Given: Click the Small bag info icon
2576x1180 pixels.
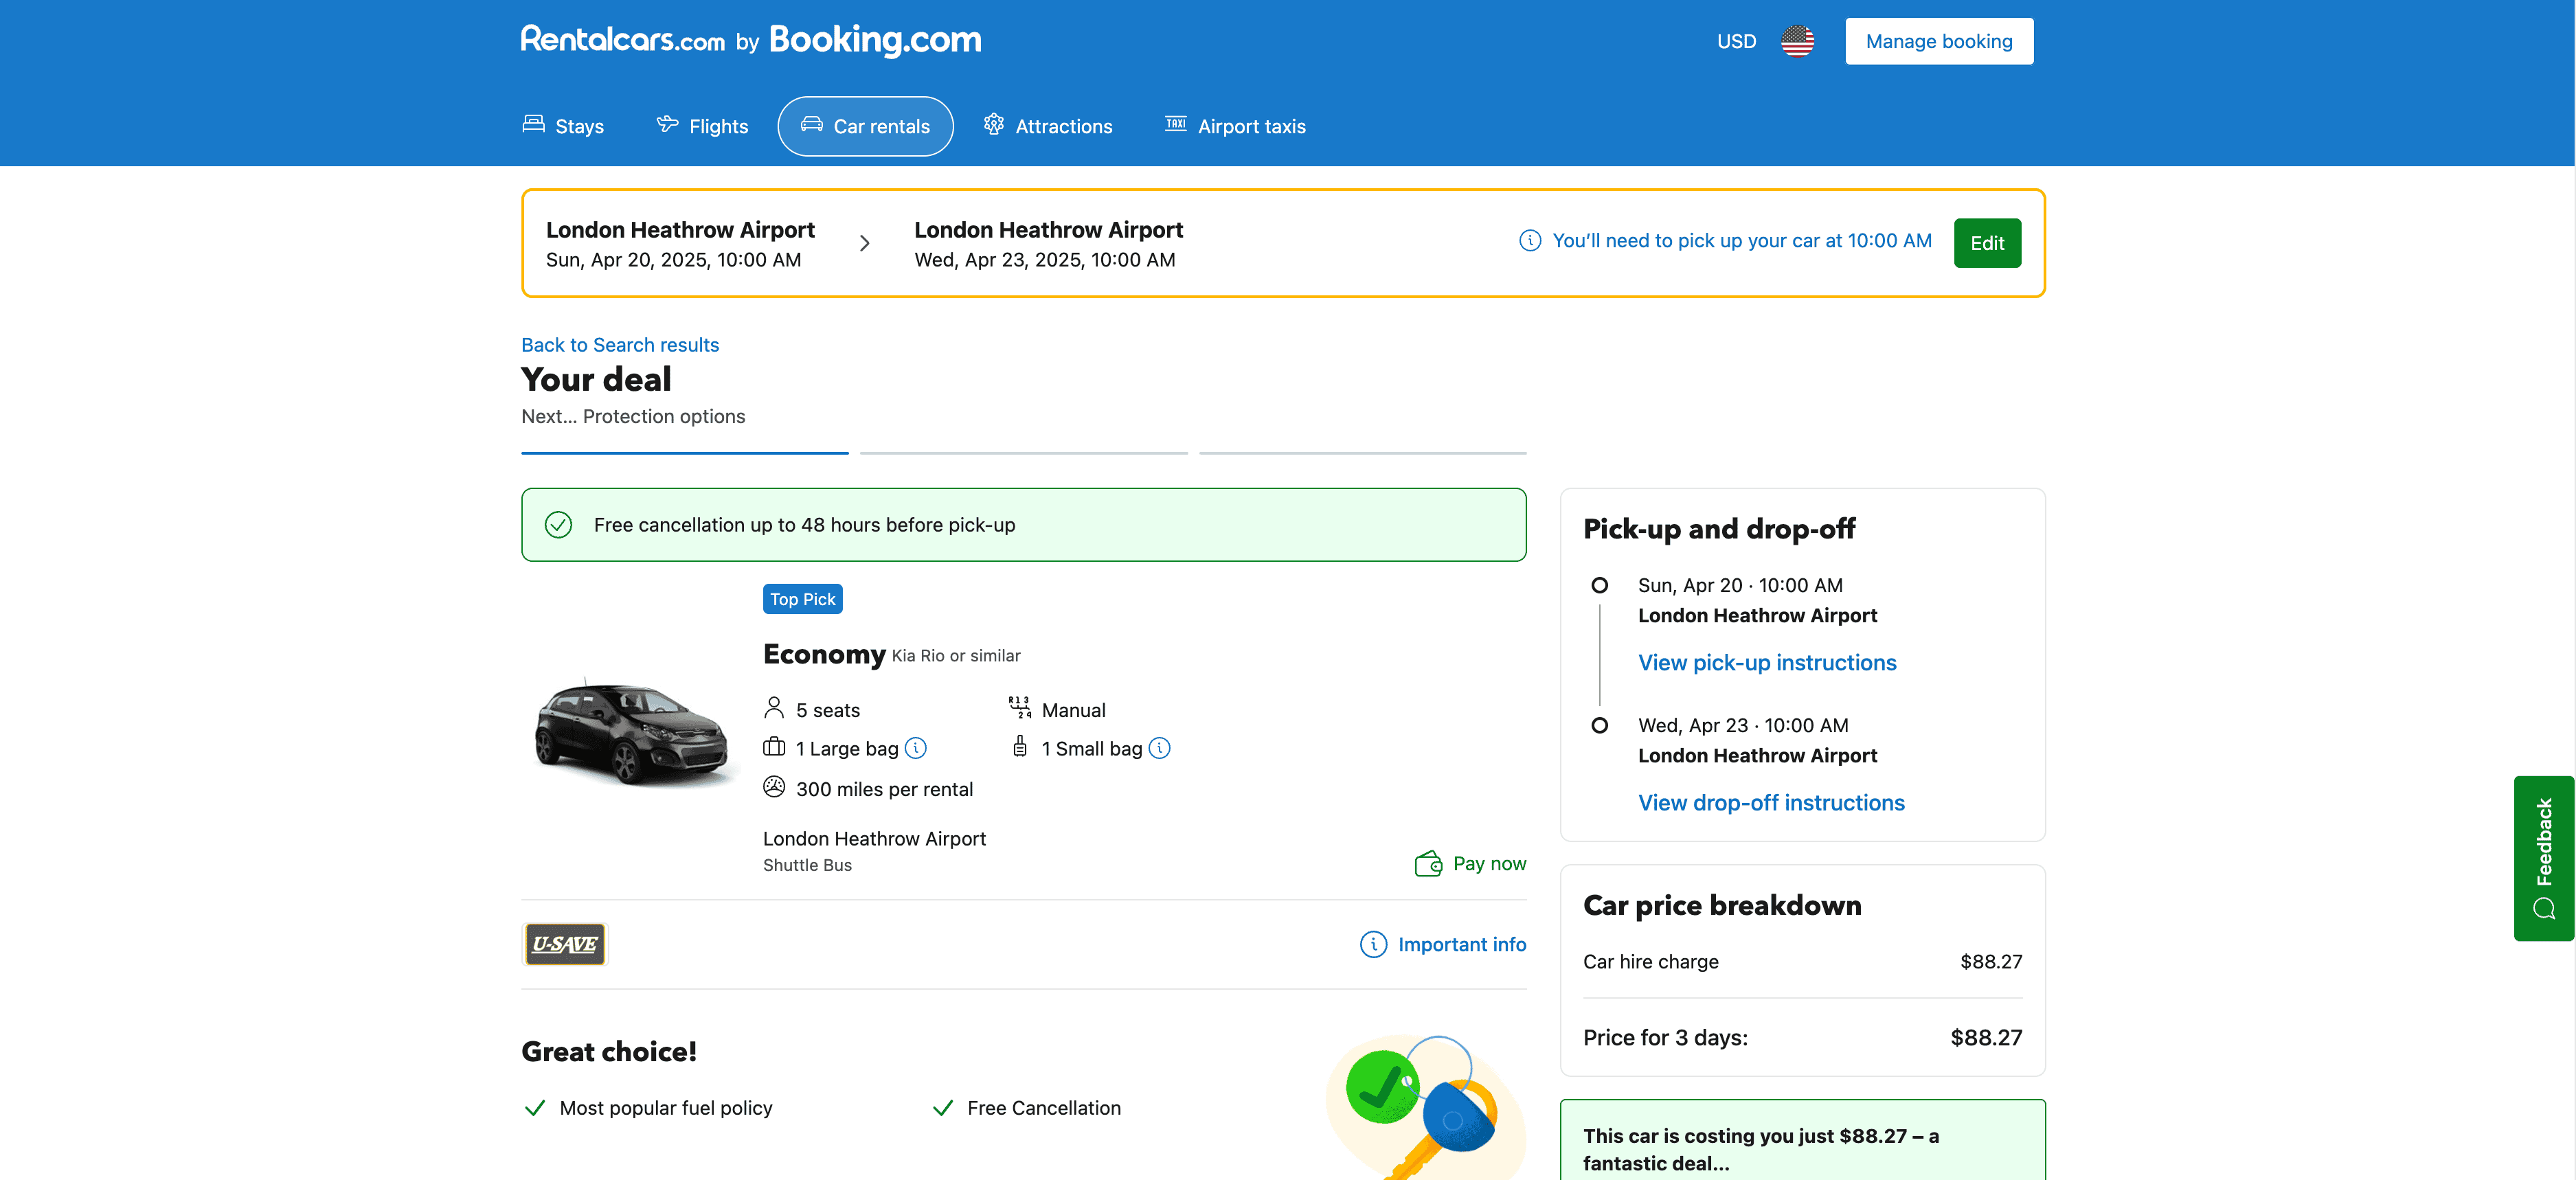Looking at the screenshot, I should (x=1159, y=748).
